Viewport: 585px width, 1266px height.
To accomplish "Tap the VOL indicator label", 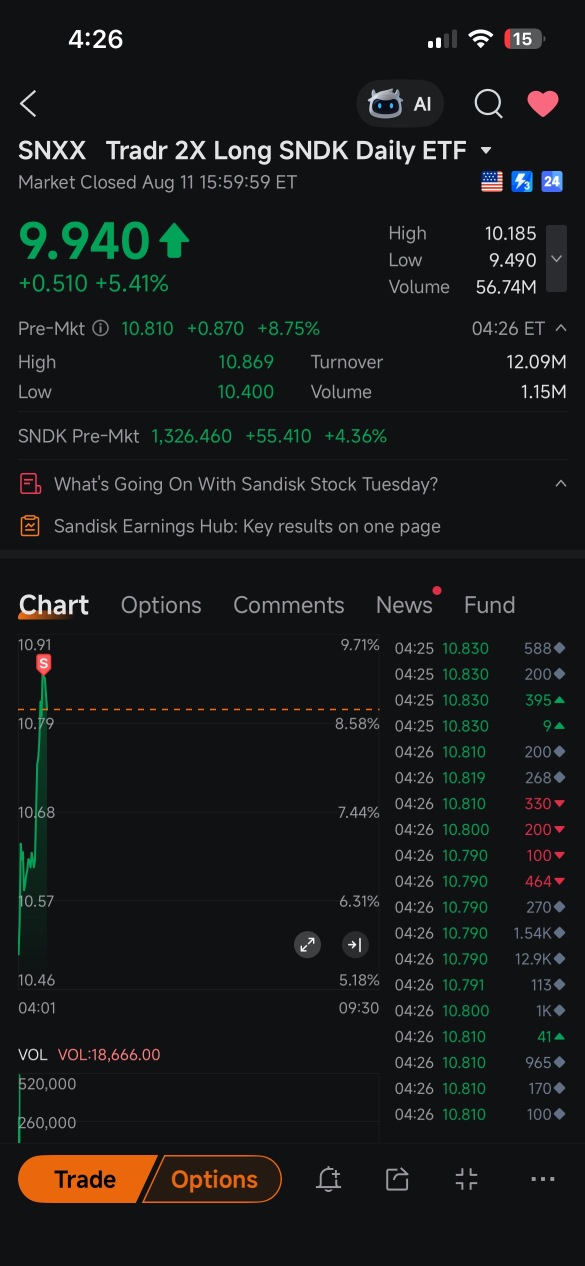I will click(x=32, y=1054).
